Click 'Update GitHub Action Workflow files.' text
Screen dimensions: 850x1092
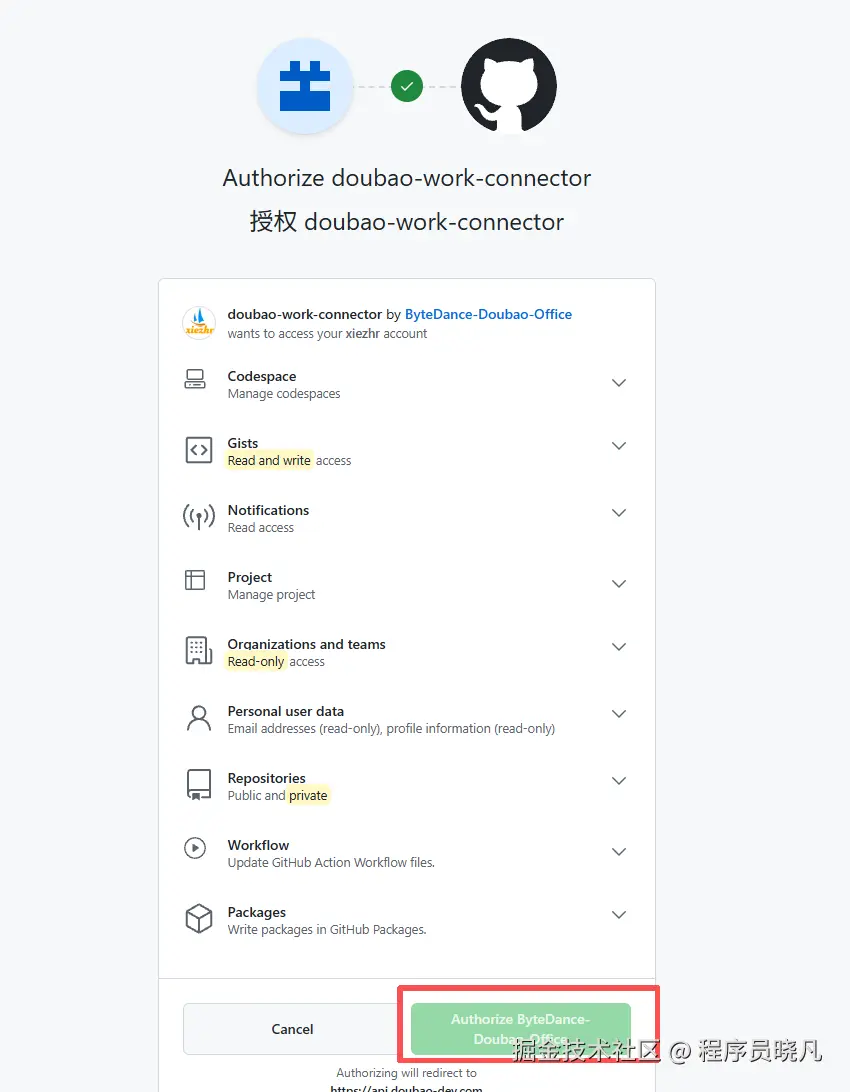331,862
